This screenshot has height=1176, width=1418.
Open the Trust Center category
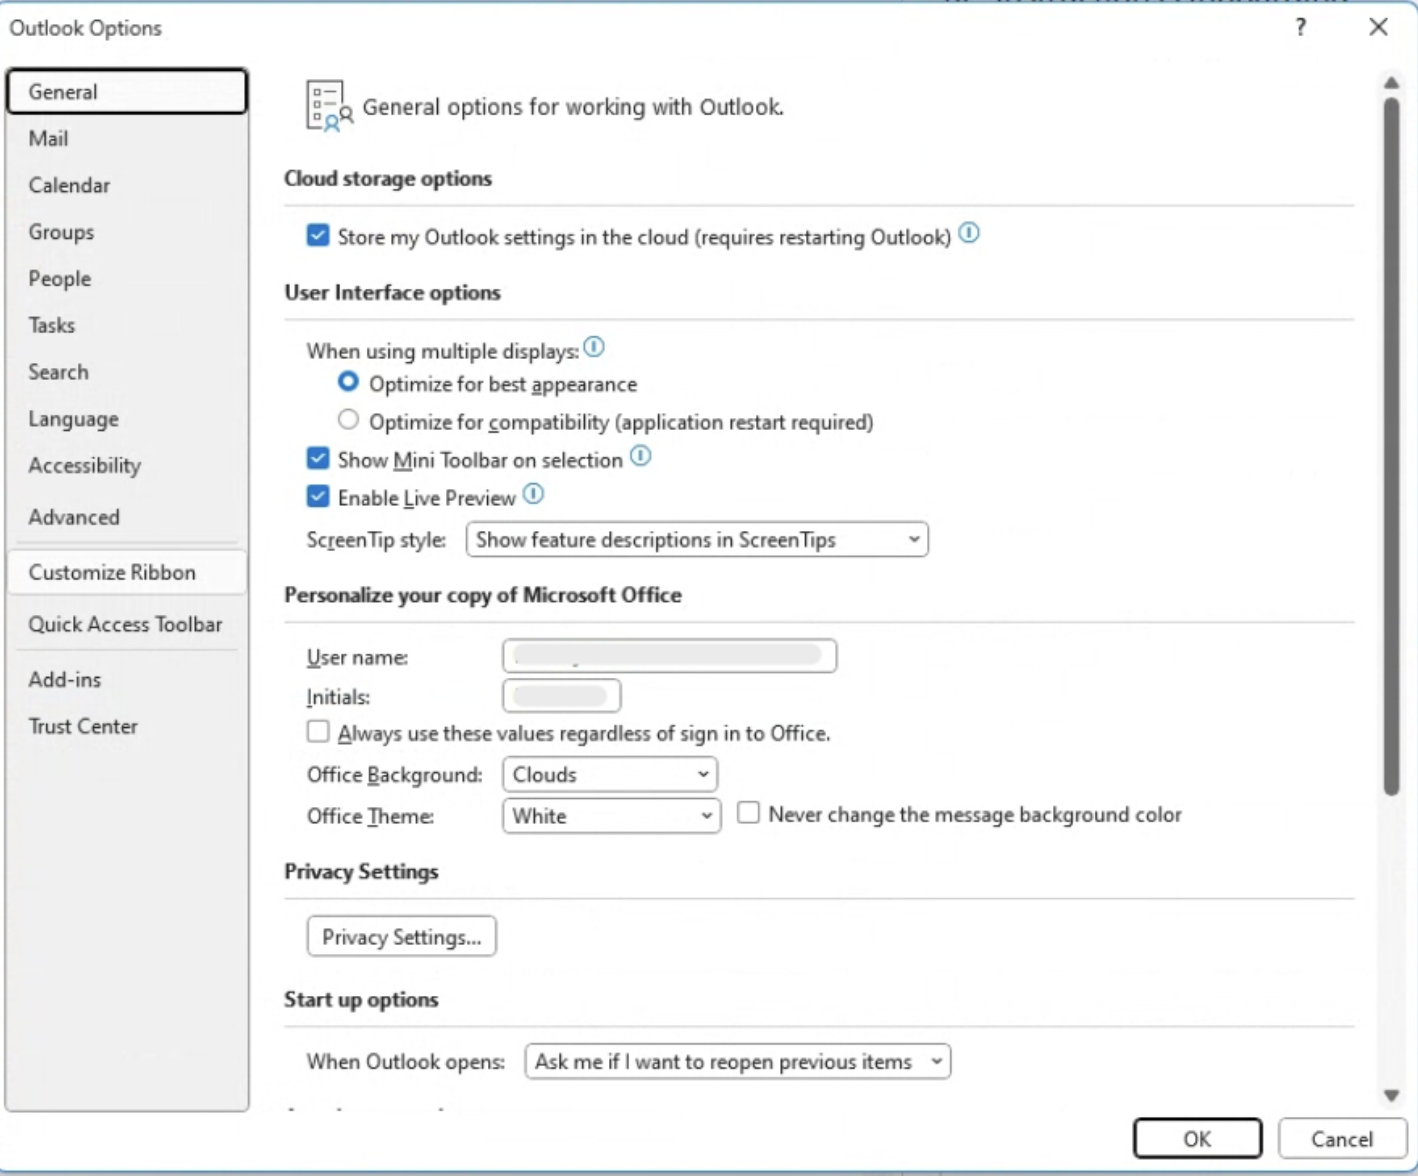coord(127,726)
